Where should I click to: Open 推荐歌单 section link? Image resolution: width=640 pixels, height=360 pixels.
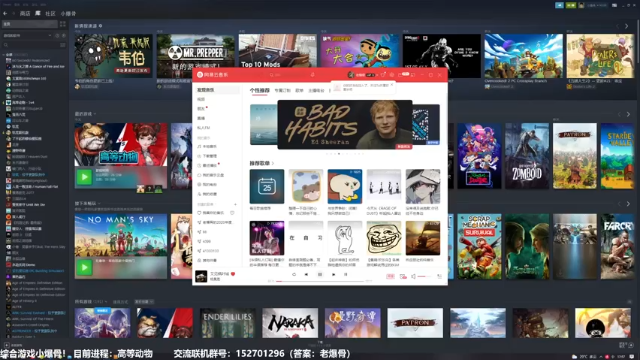tap(262, 163)
